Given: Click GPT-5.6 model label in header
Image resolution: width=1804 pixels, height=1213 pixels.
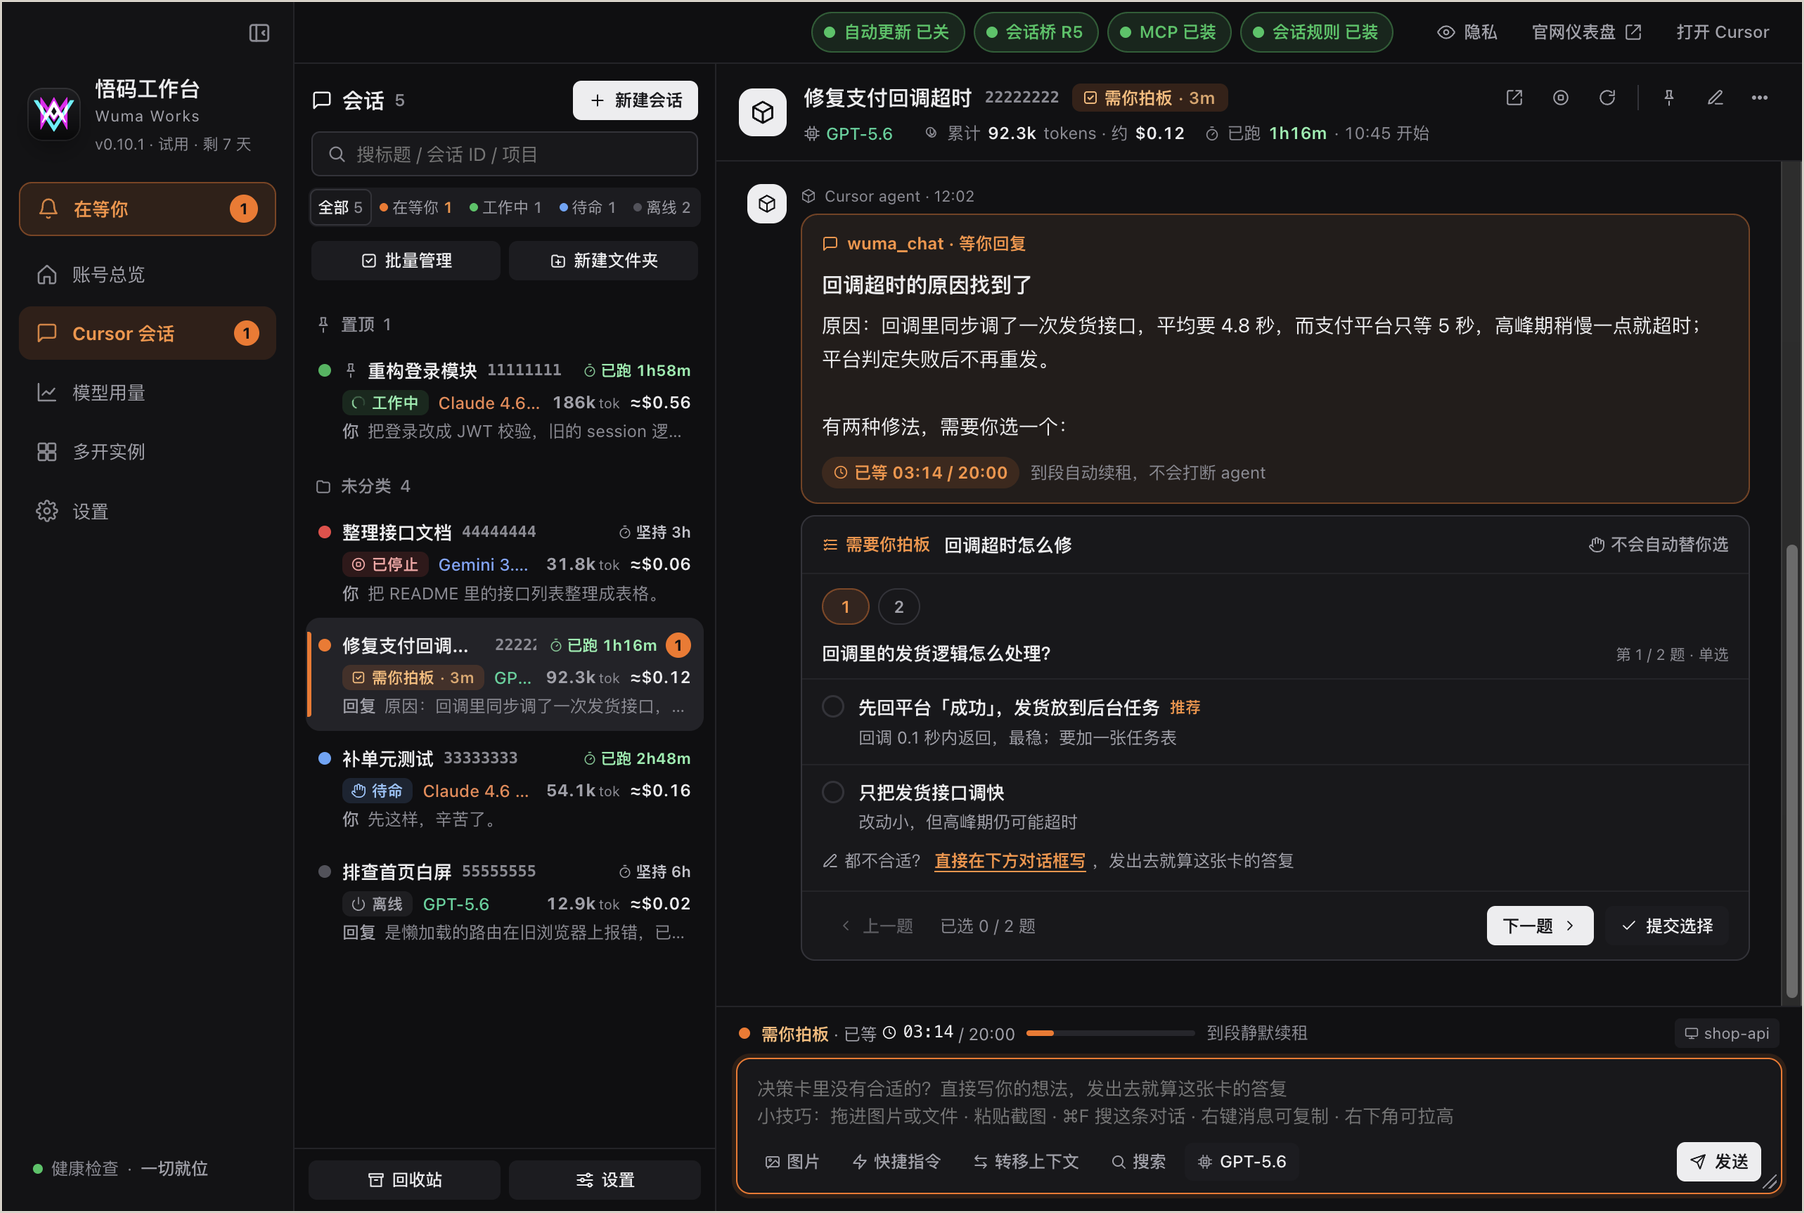Looking at the screenshot, I should (849, 134).
